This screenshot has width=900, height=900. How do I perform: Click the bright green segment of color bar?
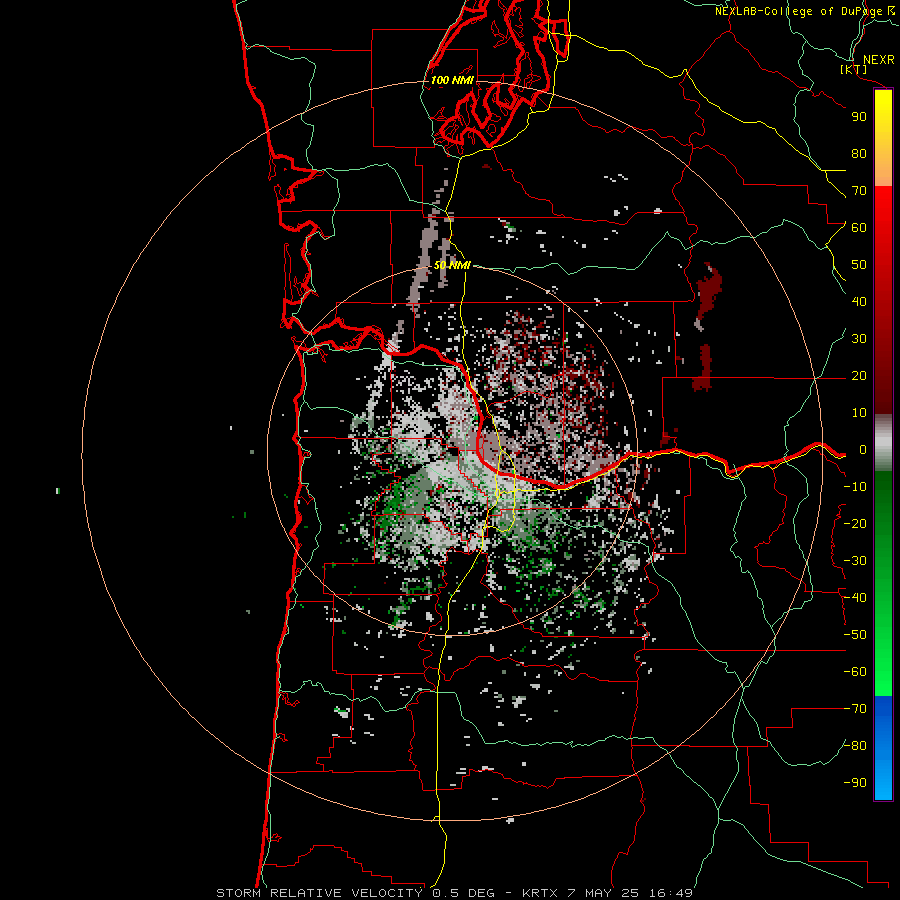coord(883,686)
